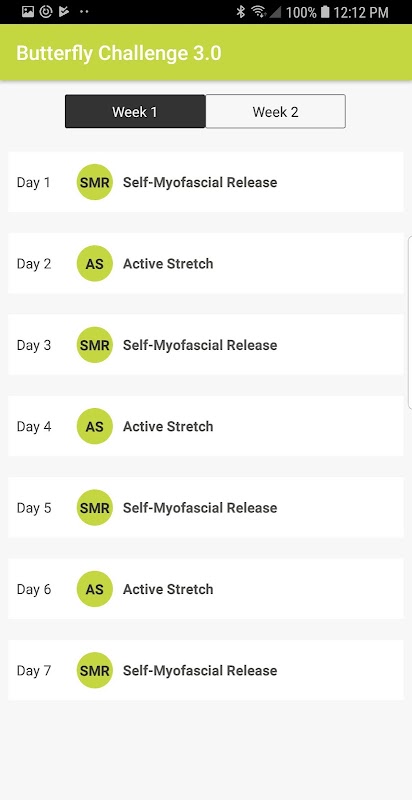Viewport: 412px width, 800px height.
Task: Tap the gallery image notification icon
Action: click(28, 11)
